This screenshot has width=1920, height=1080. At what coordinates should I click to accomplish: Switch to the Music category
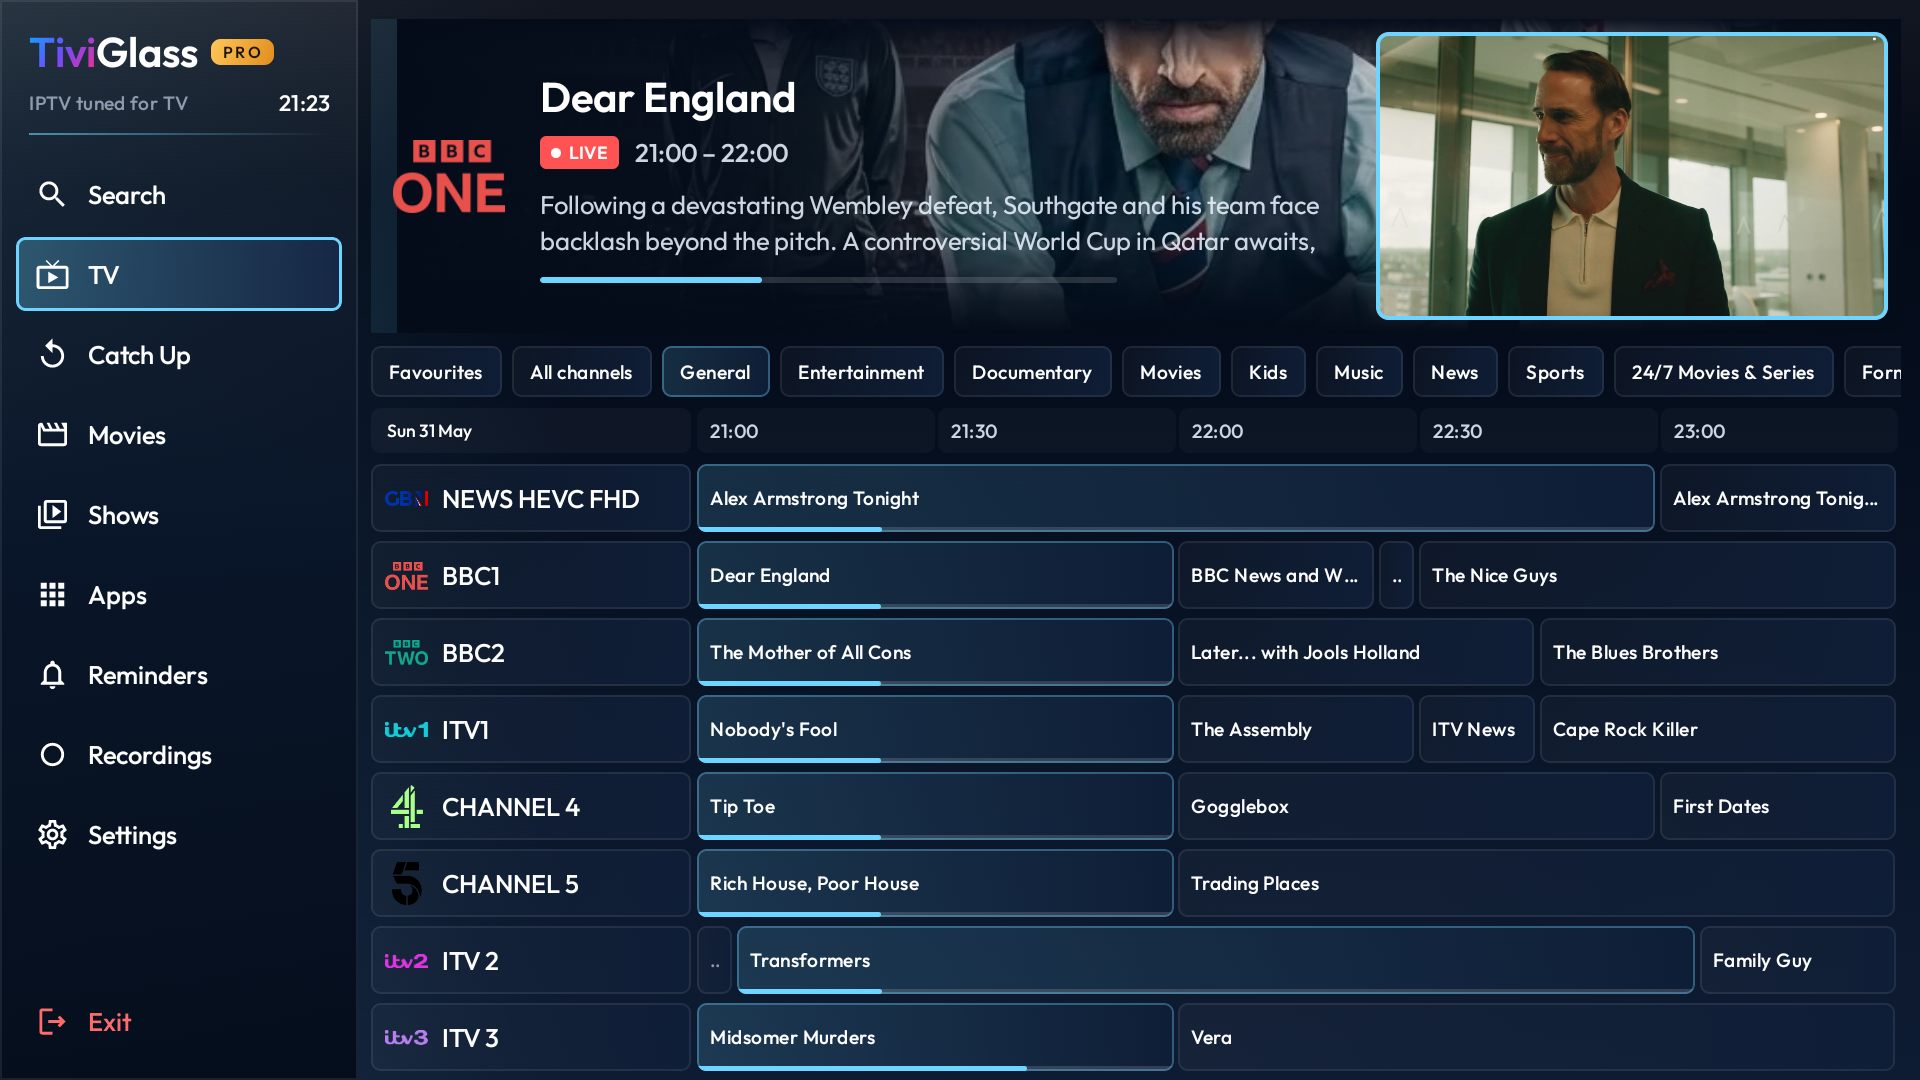tap(1359, 372)
